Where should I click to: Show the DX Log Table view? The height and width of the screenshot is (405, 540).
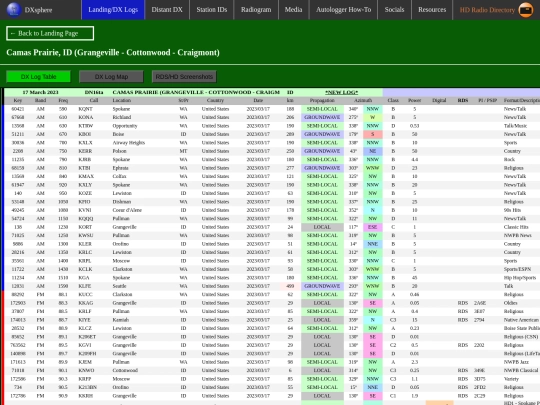(x=38, y=76)
